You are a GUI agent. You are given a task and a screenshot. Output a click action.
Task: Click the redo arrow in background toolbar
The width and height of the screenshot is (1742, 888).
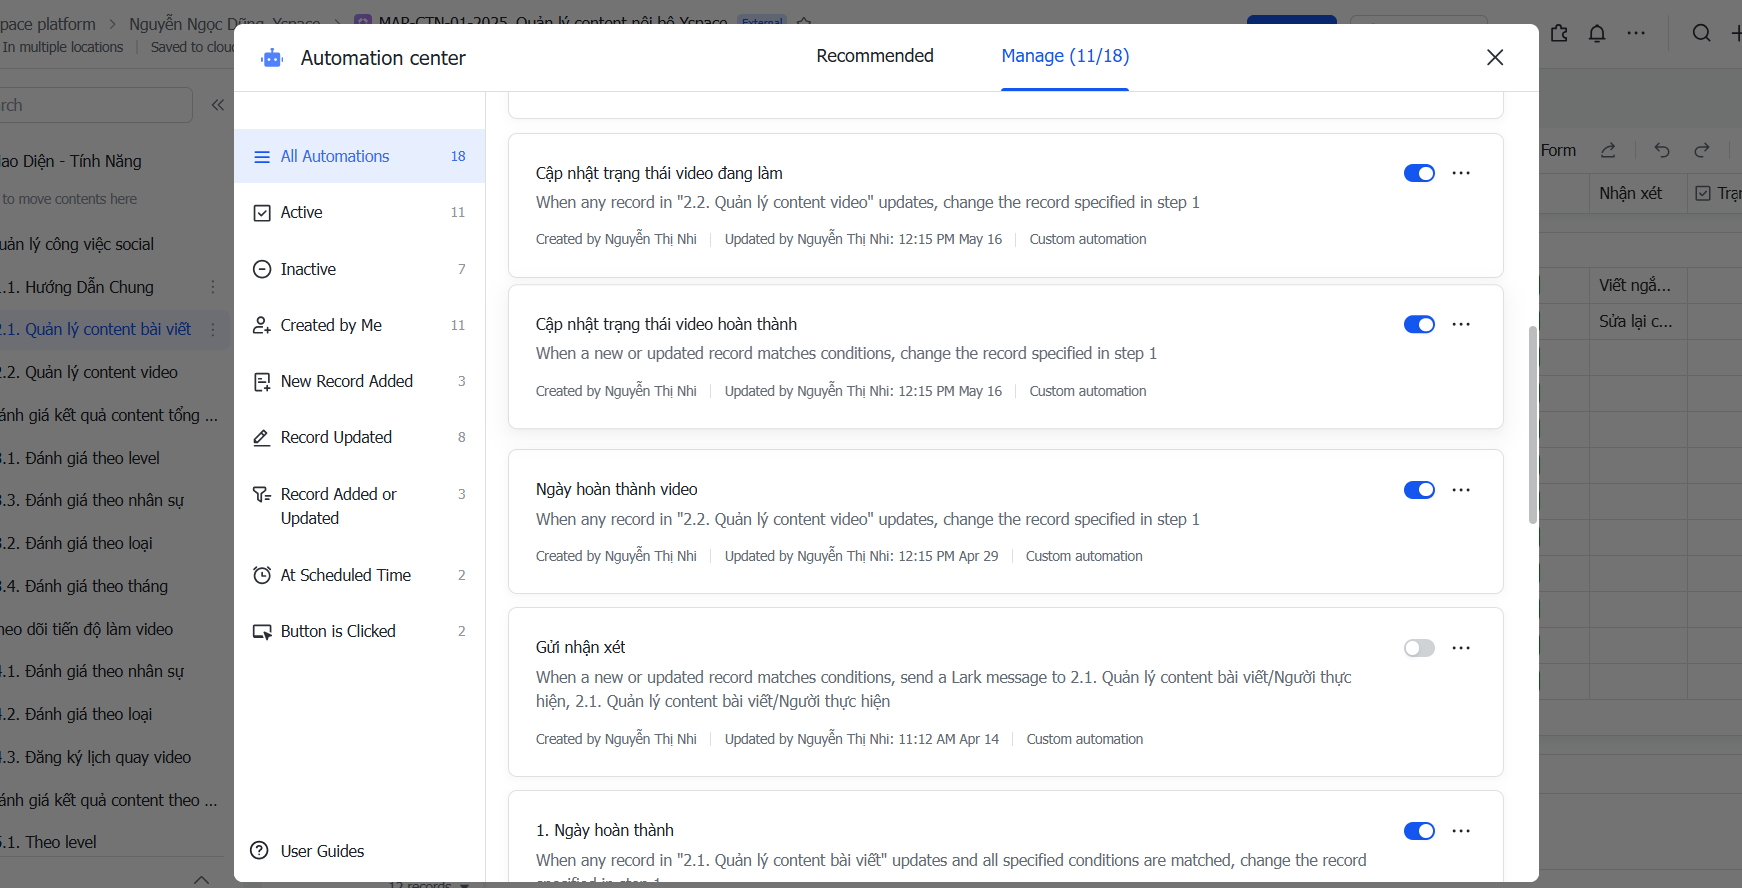(1702, 150)
